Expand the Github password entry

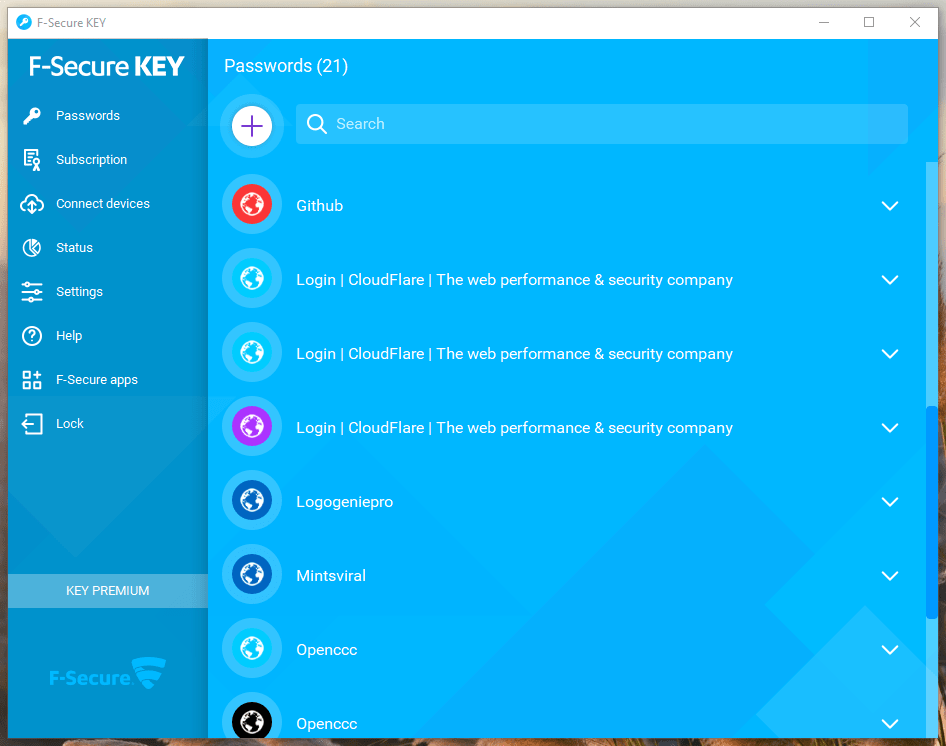(889, 205)
